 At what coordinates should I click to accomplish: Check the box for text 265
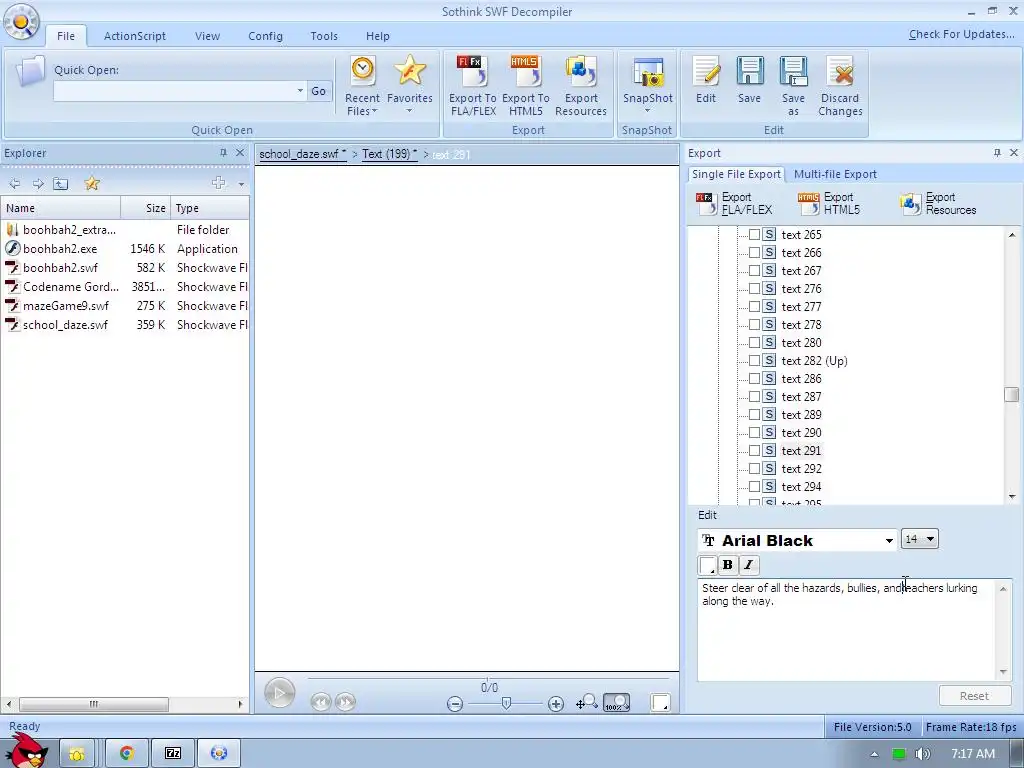coord(754,234)
